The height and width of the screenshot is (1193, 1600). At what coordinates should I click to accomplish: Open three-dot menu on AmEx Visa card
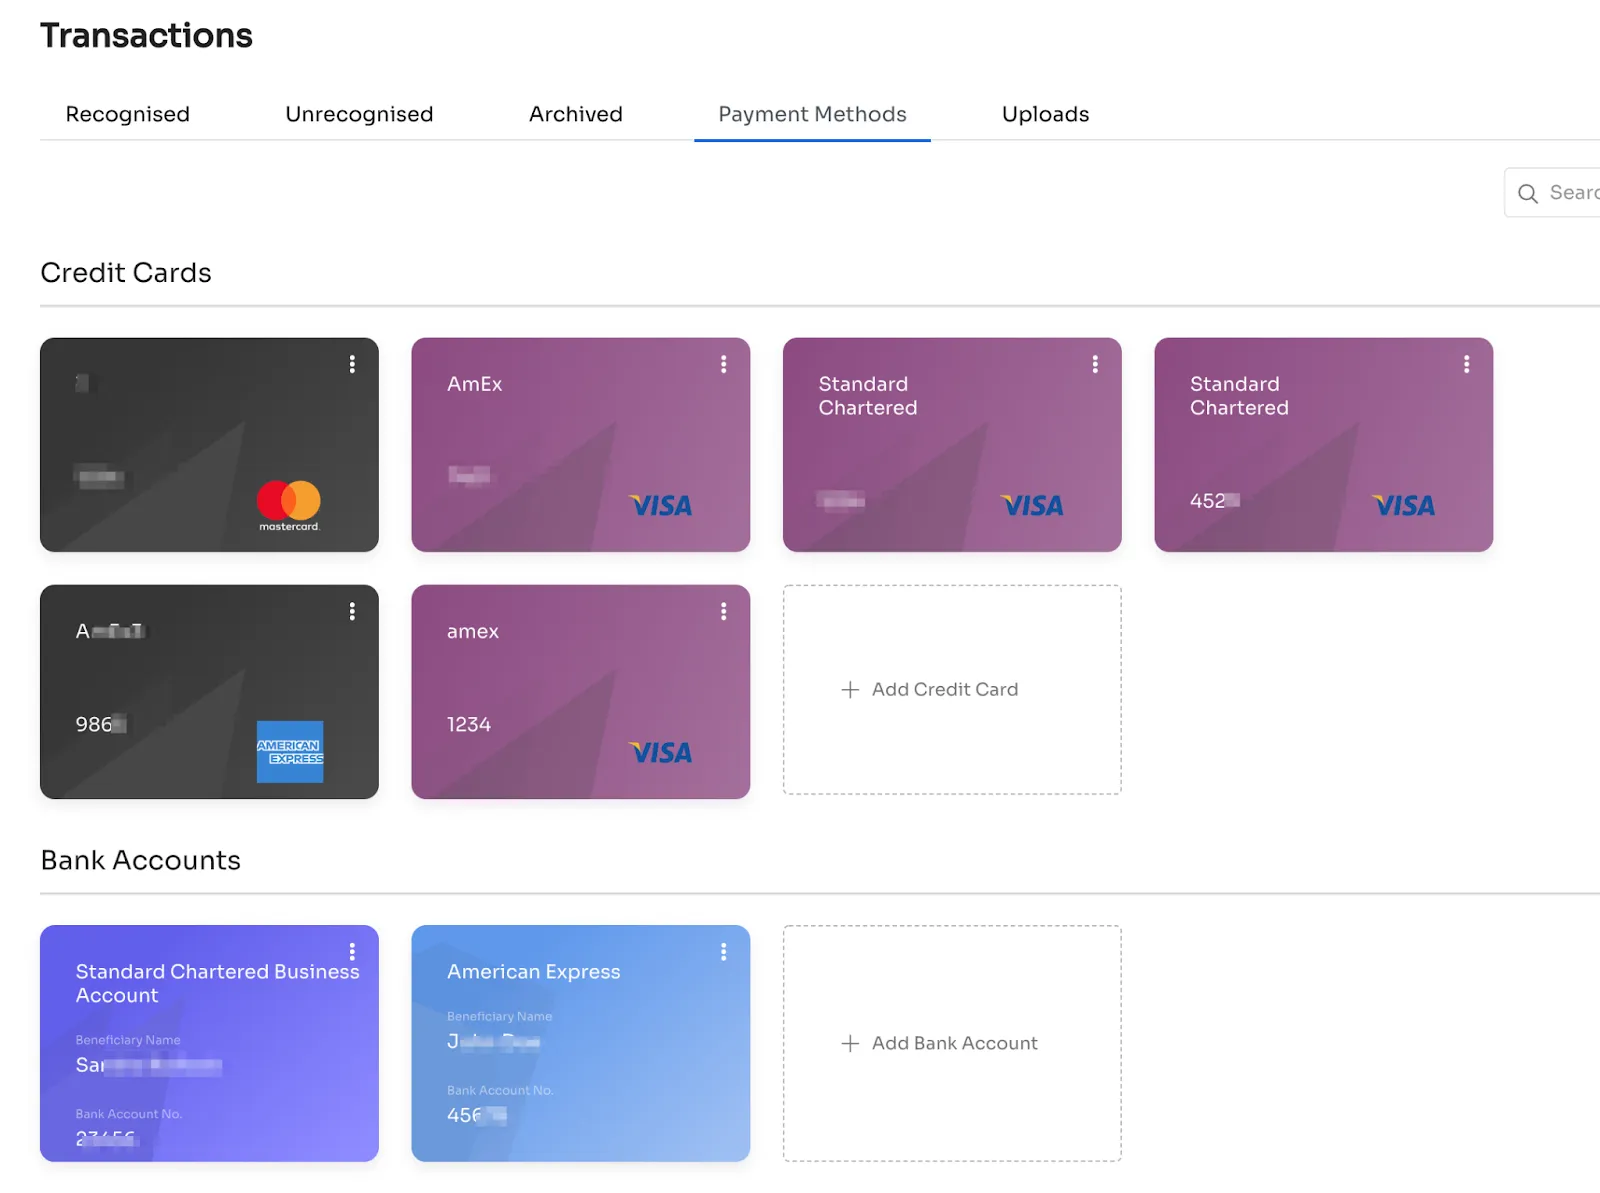724,364
